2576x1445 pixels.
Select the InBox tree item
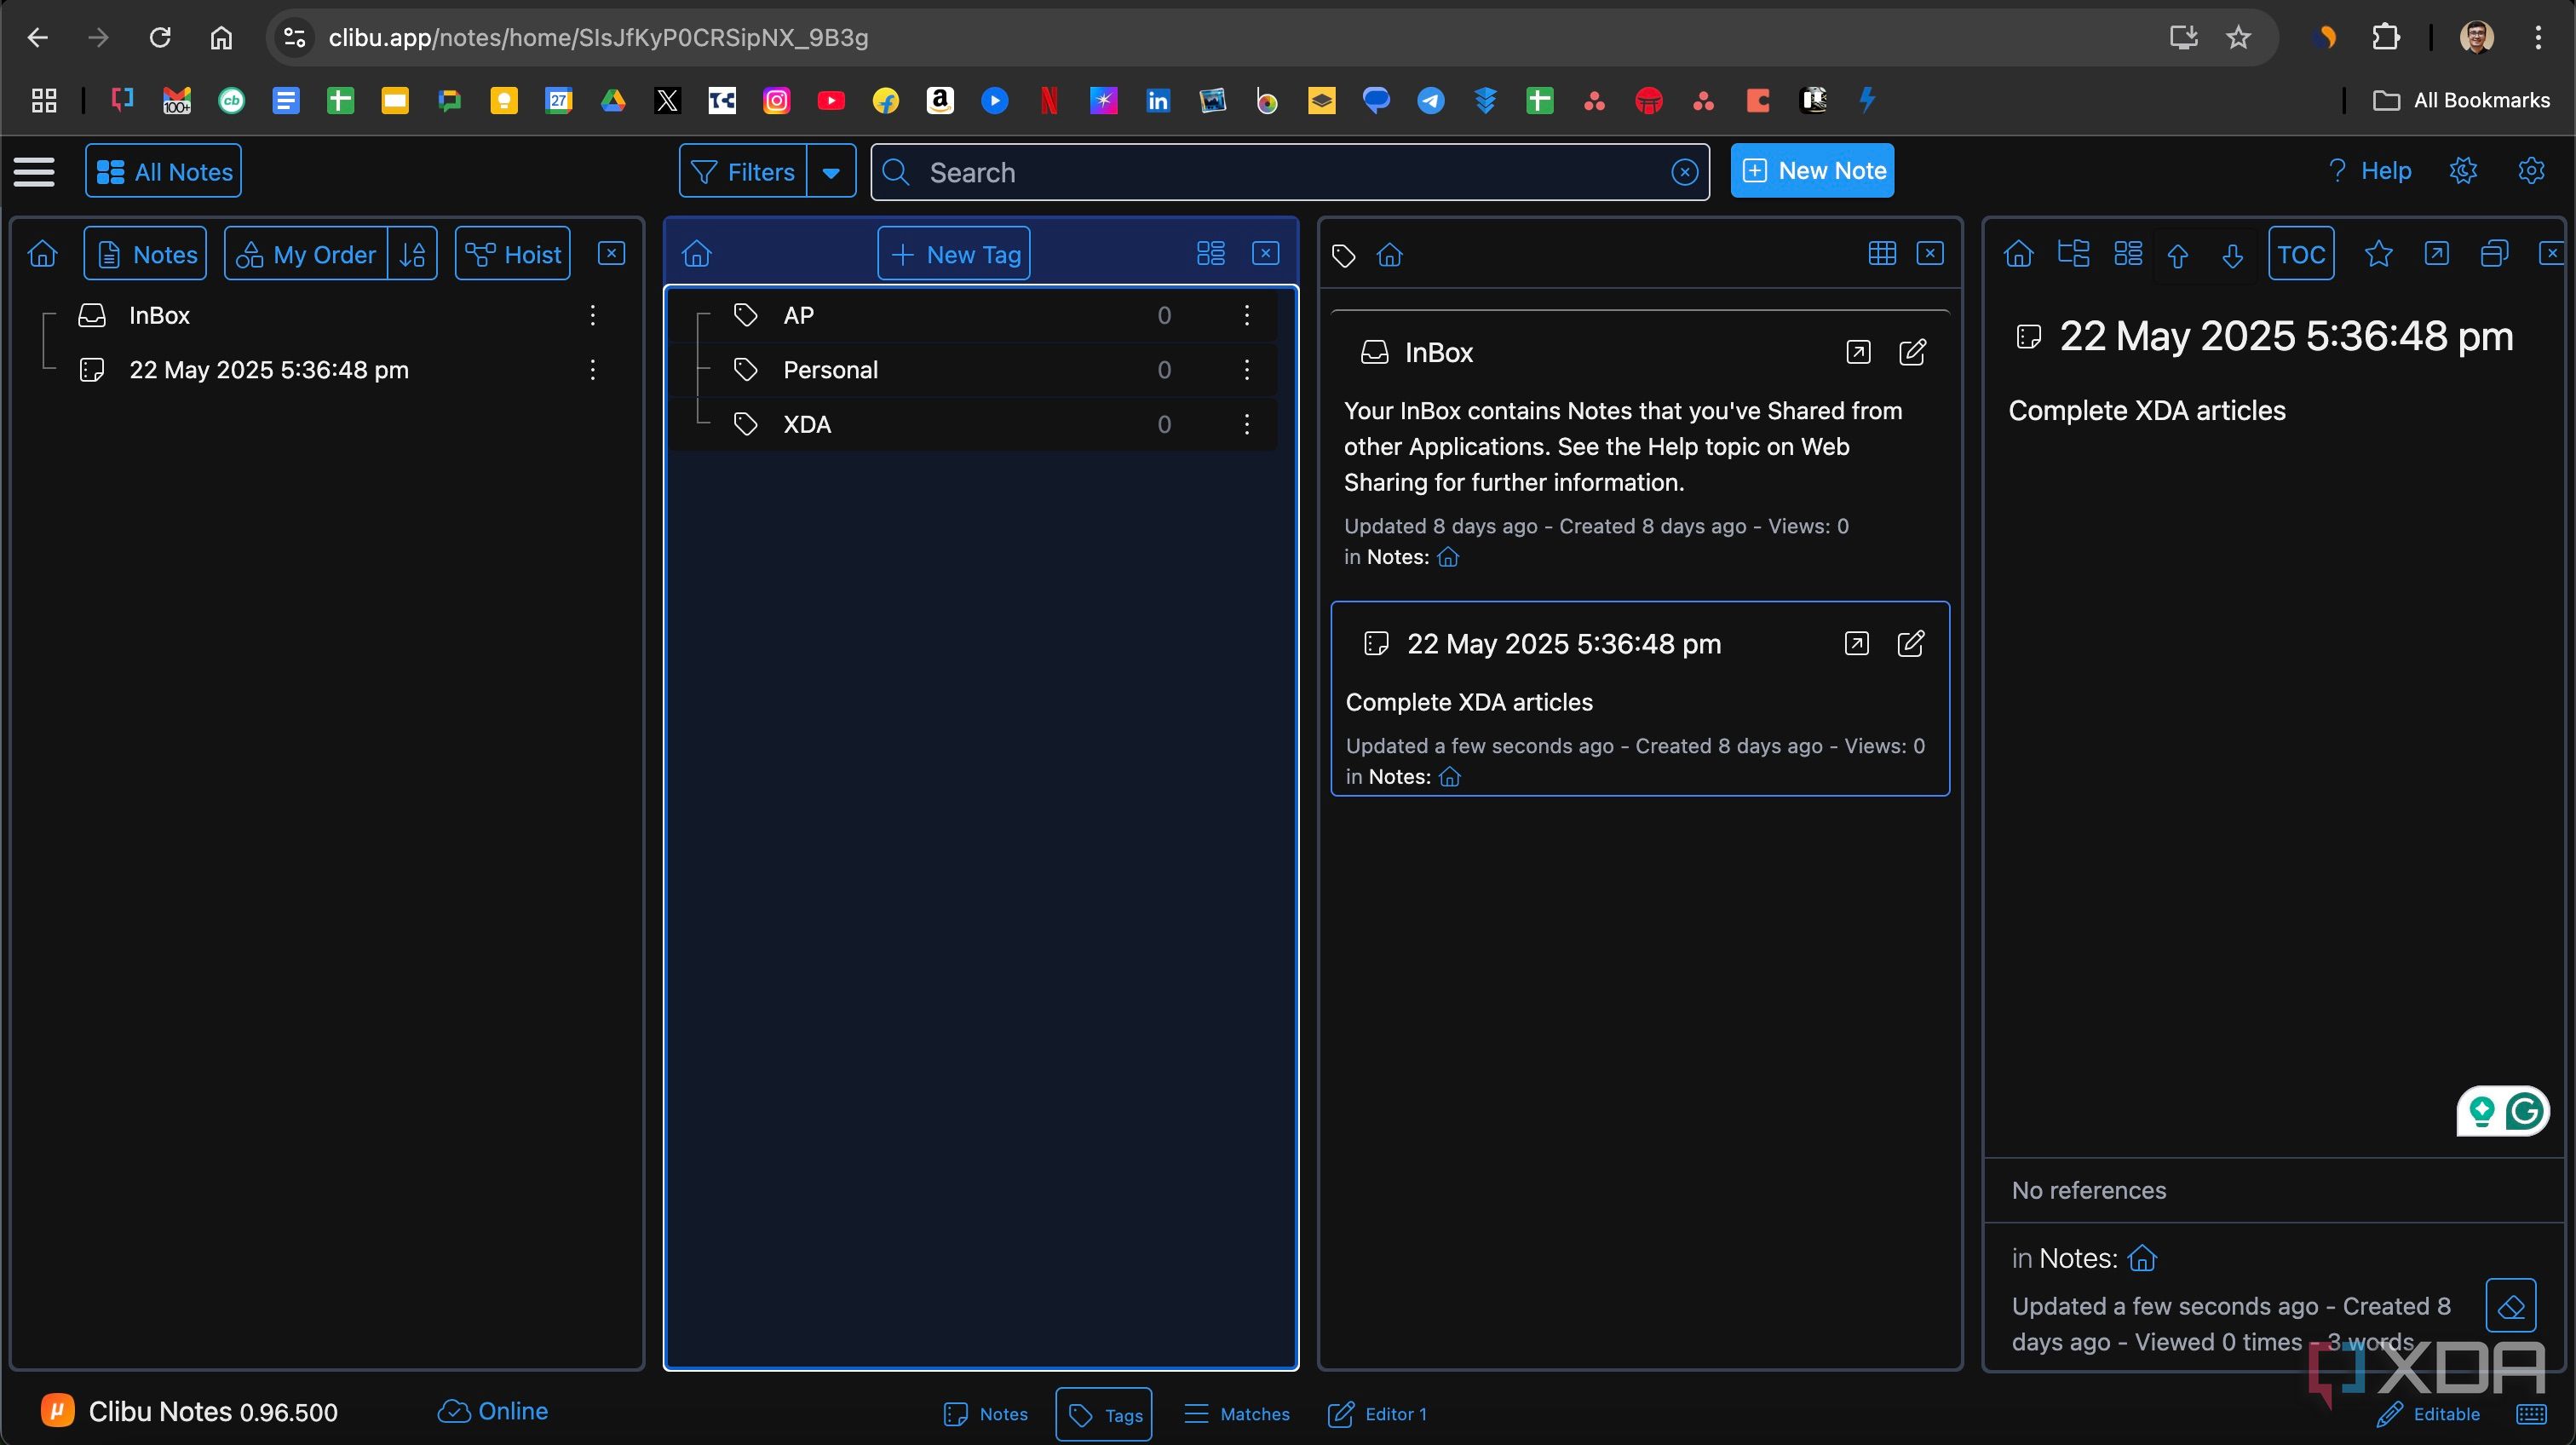coord(159,315)
